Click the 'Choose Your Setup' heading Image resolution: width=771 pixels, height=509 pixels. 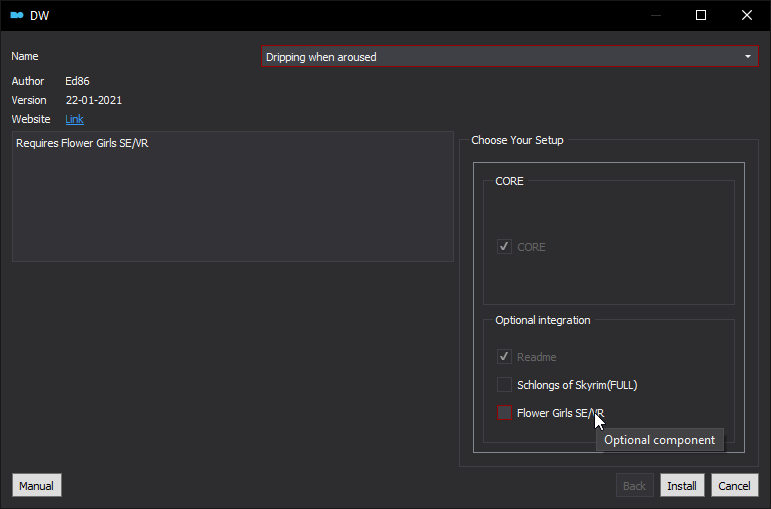pyautogui.click(x=517, y=140)
